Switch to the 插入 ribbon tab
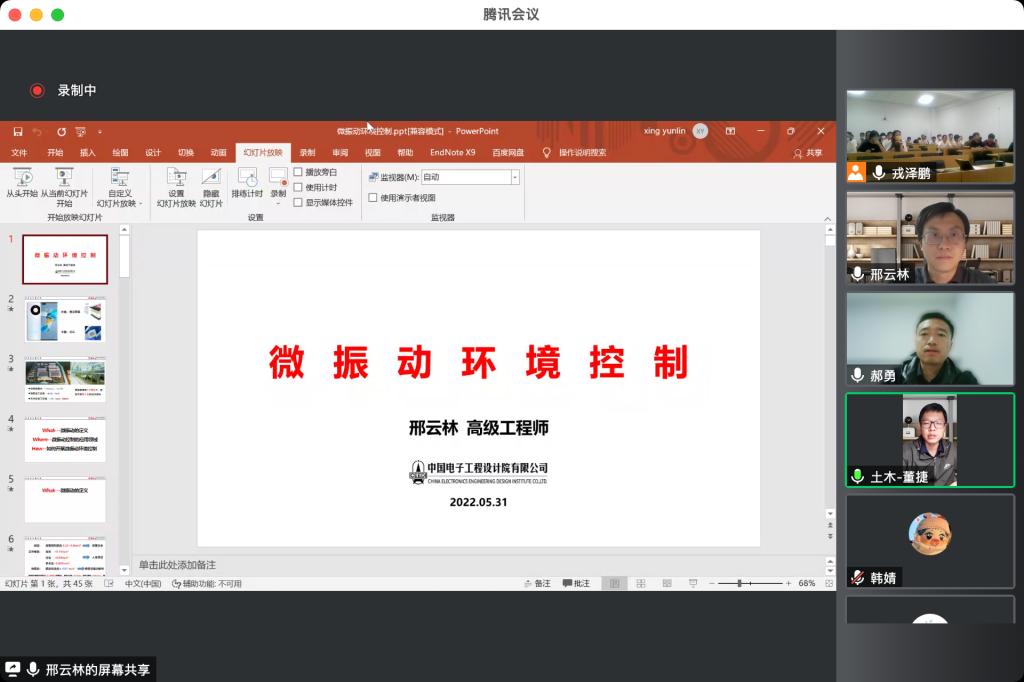1024x682 pixels. point(88,153)
